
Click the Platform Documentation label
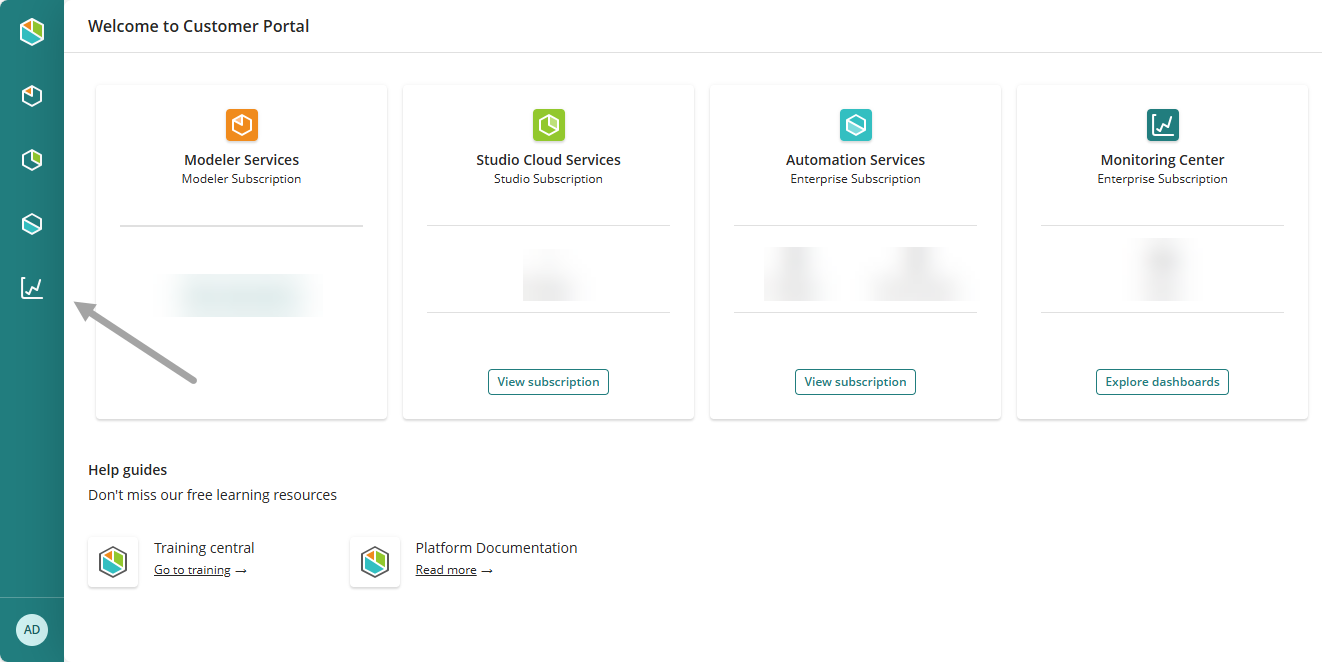pyautogui.click(x=497, y=548)
